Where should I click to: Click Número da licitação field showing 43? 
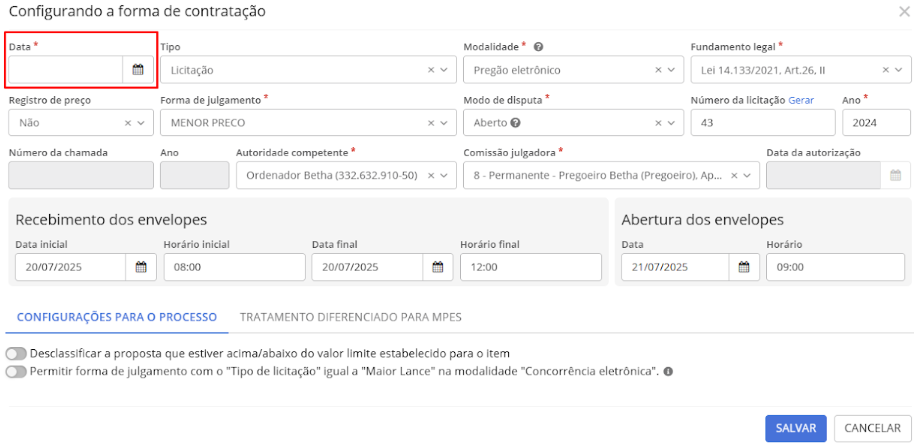click(763, 123)
